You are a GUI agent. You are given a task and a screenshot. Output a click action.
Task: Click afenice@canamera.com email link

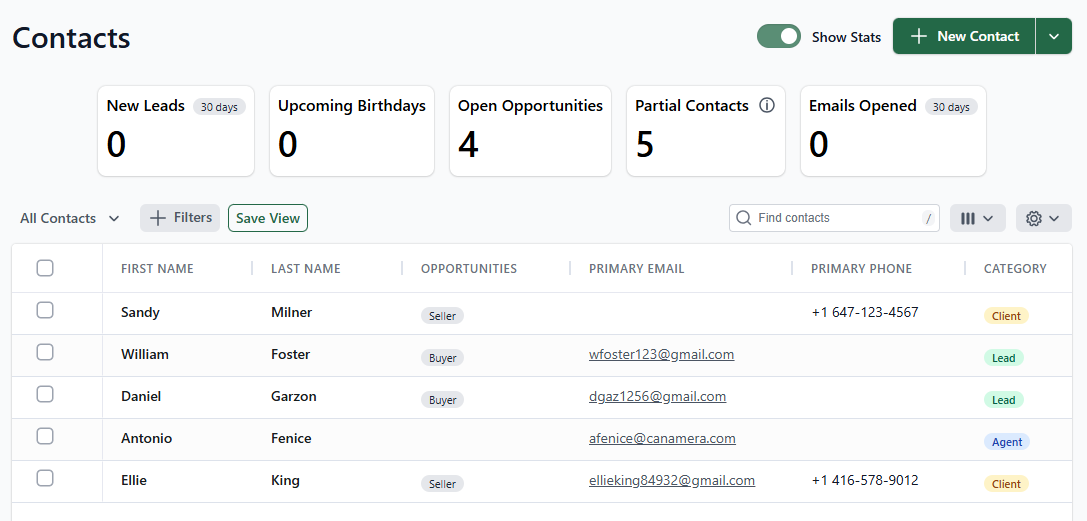662,438
